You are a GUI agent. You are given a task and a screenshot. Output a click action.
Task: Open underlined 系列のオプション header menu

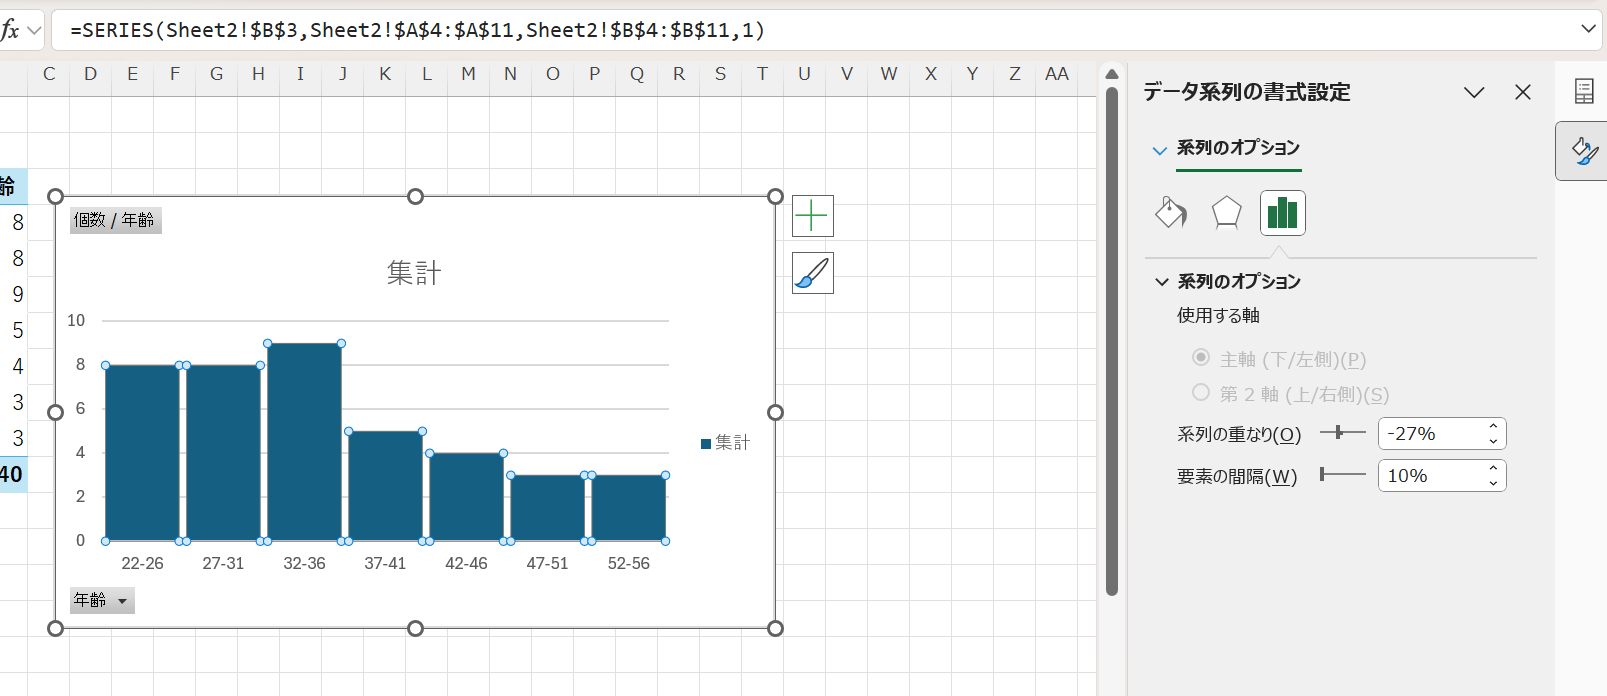[x=1237, y=148]
